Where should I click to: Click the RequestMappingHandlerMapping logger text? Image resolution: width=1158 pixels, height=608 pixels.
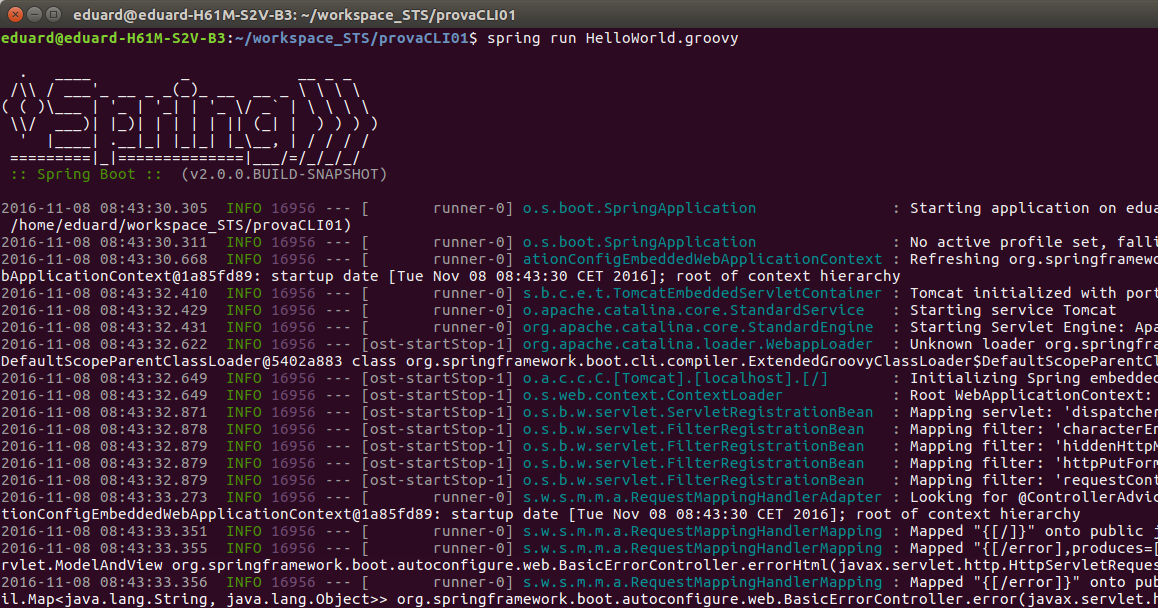(698, 531)
